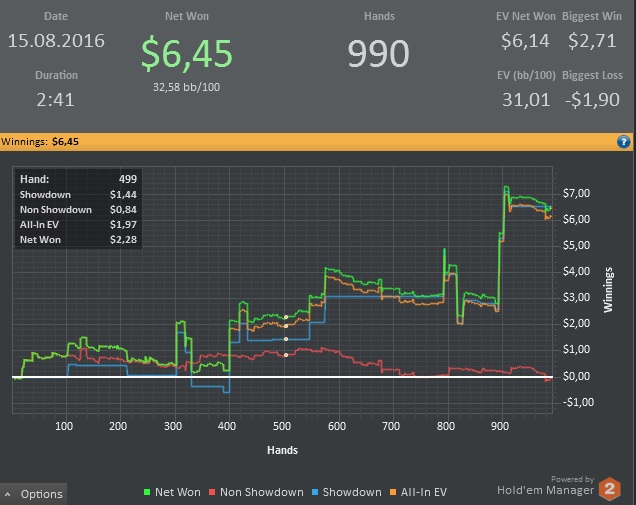Click the orange All-In EV legend swatch
Image resolution: width=636 pixels, height=505 pixels.
393,492
